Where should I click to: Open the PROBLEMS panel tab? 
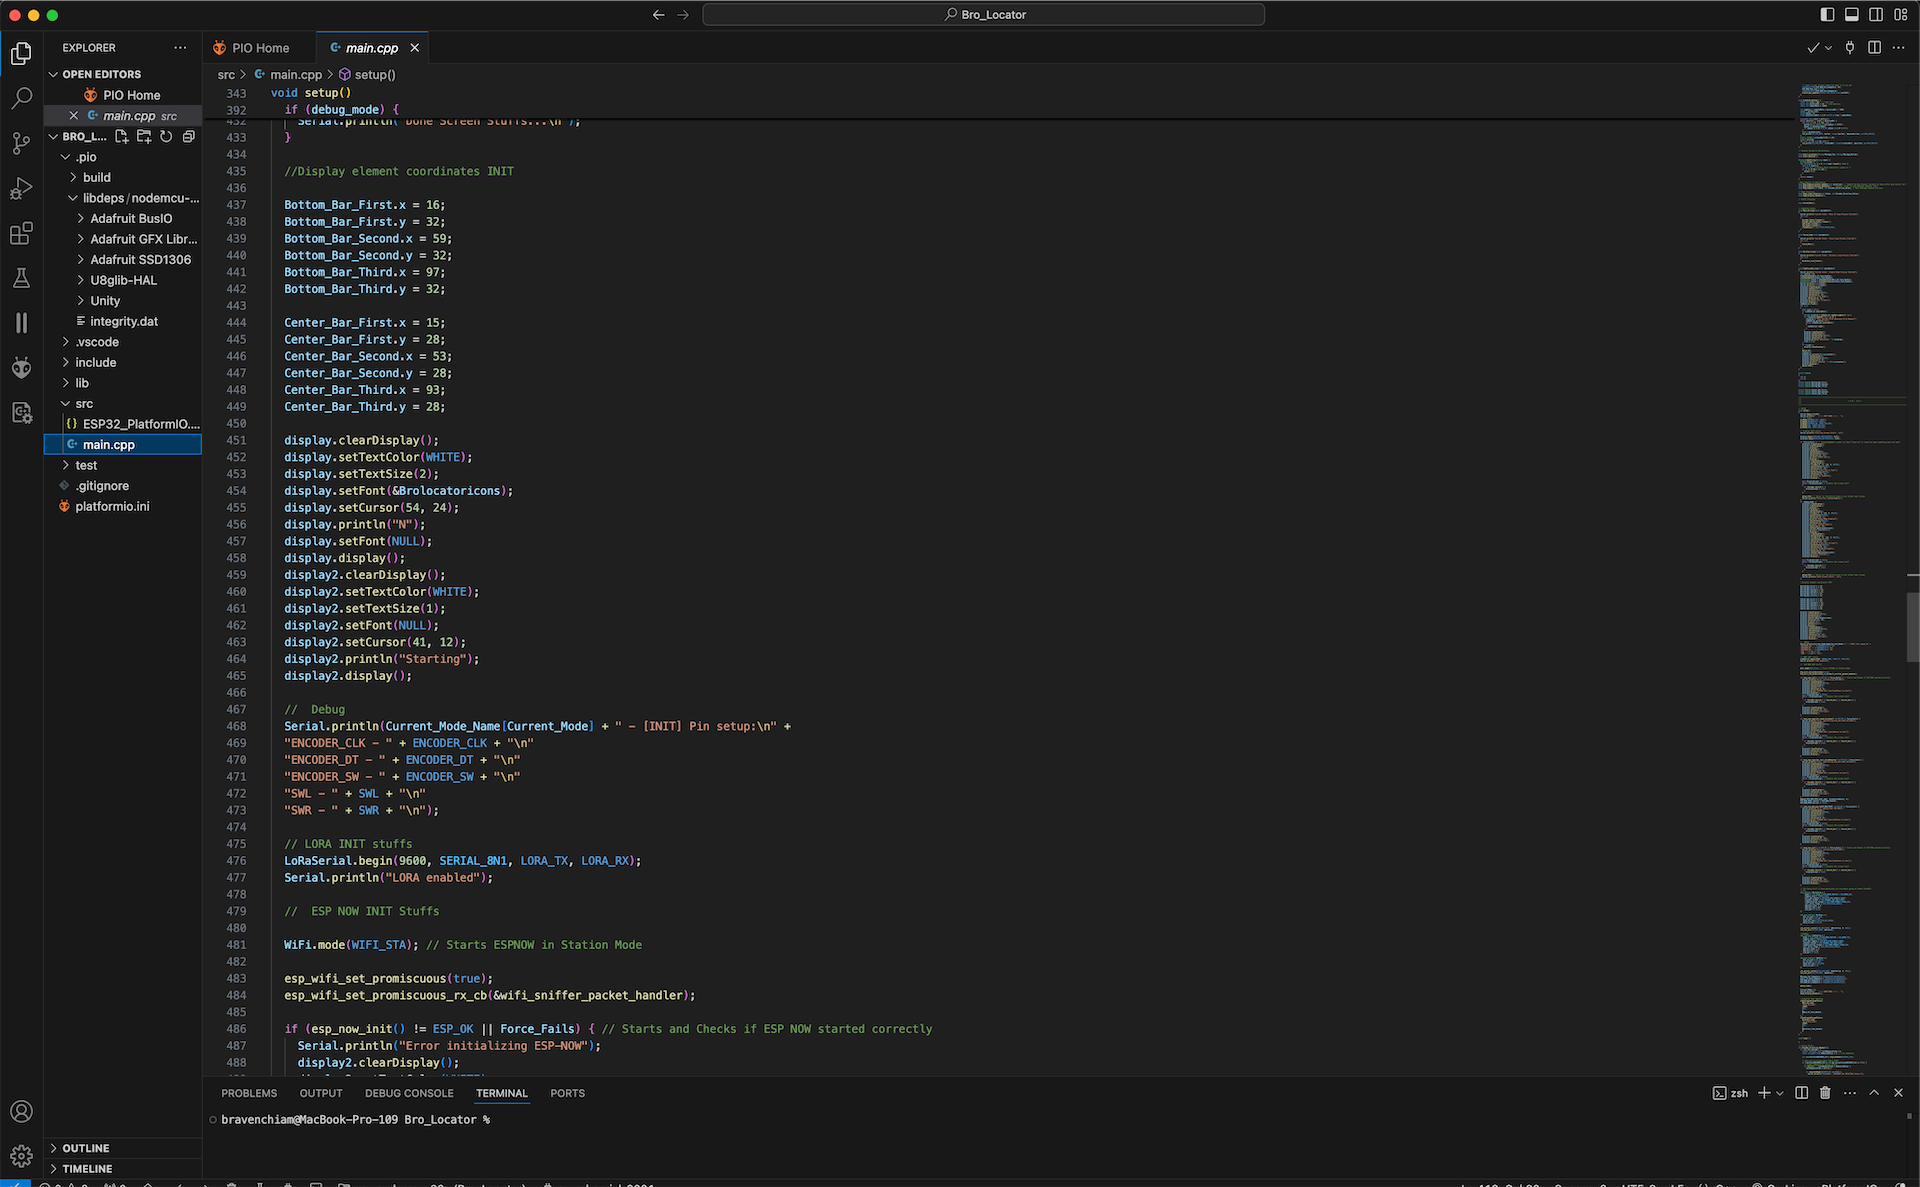(249, 1093)
